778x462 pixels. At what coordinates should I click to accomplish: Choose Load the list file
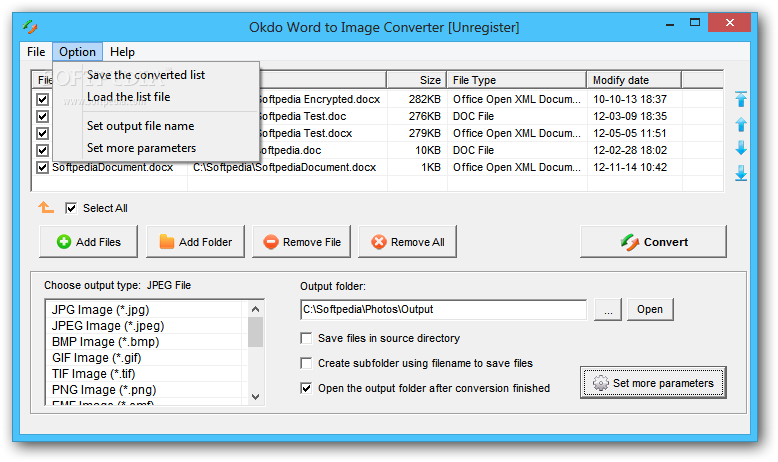click(156, 97)
